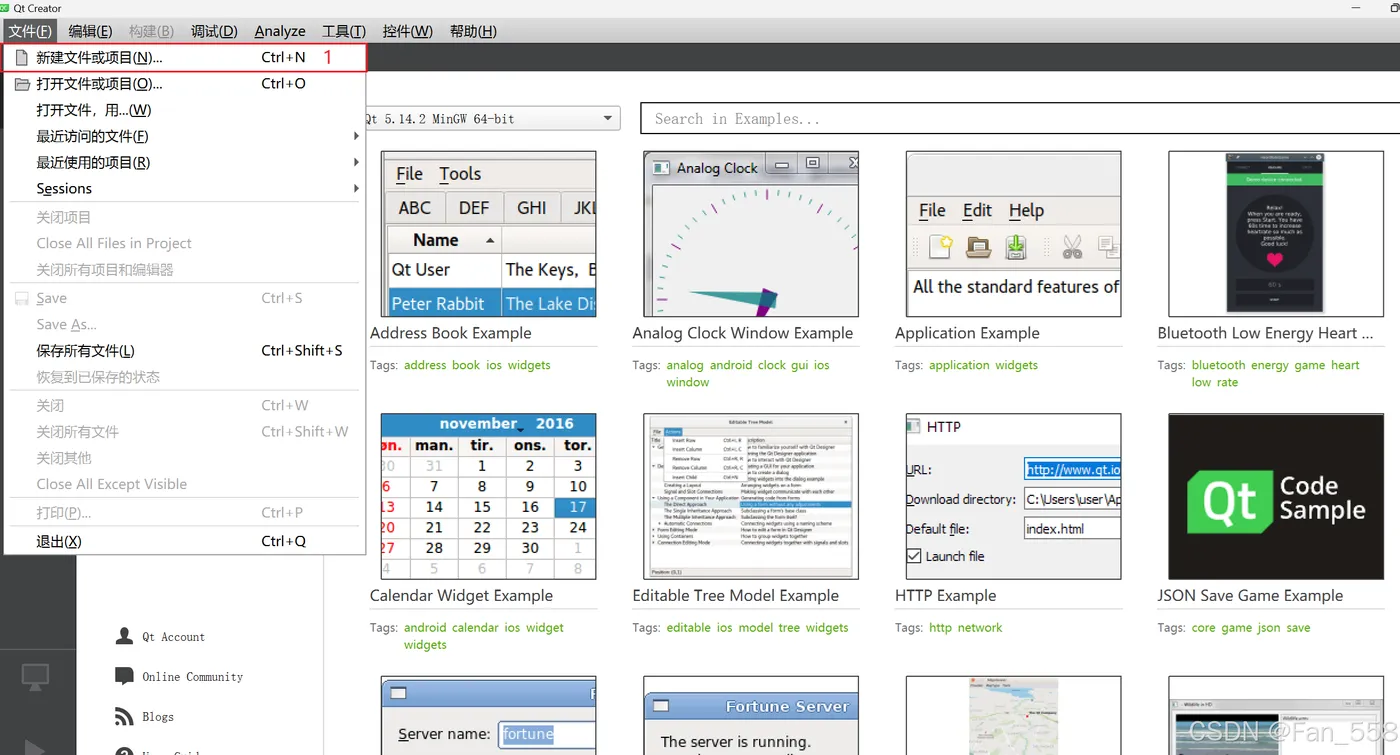Open the JSON Save Game Example thumbnail
The width and height of the screenshot is (1400, 755).
[x=1276, y=496]
